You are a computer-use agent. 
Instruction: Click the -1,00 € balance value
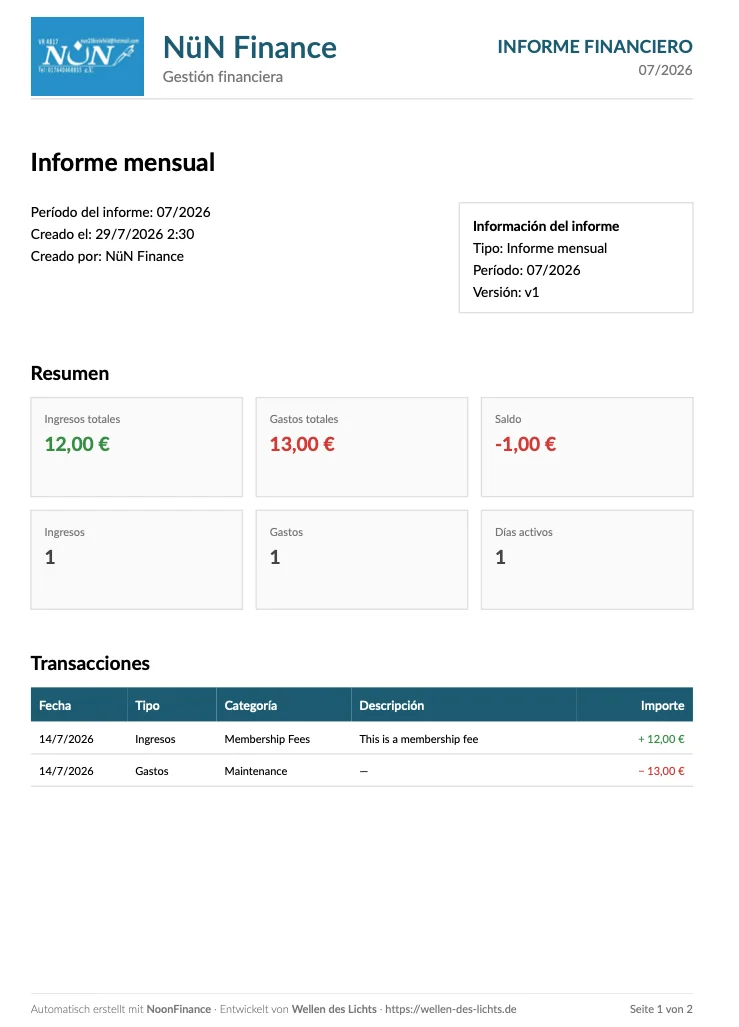tap(525, 444)
